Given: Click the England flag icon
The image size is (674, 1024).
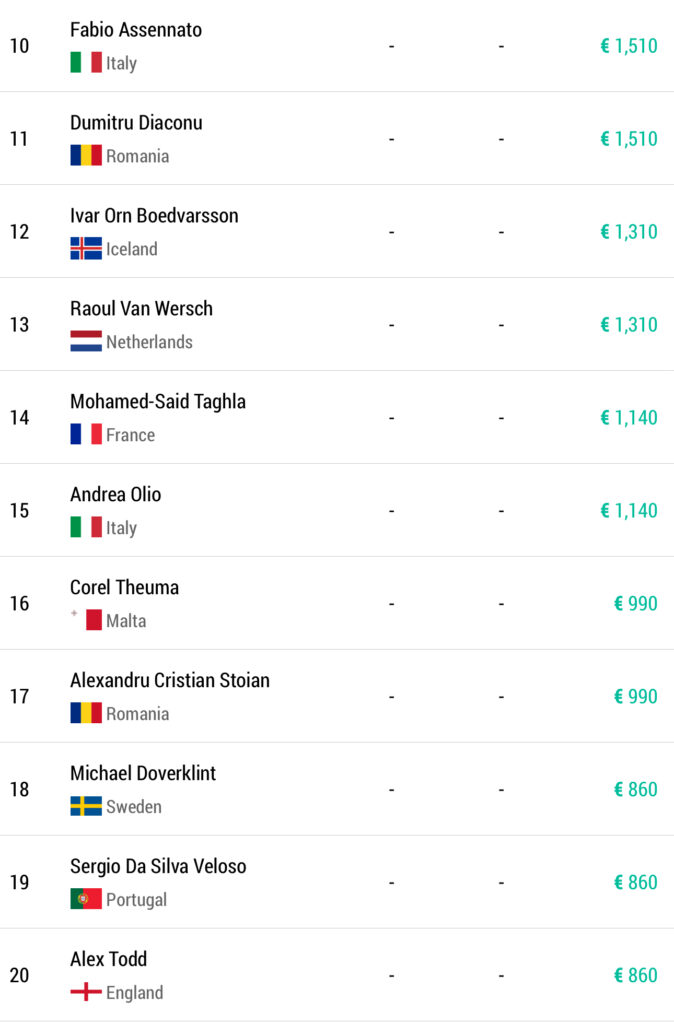Looking at the screenshot, I should 86,993.
